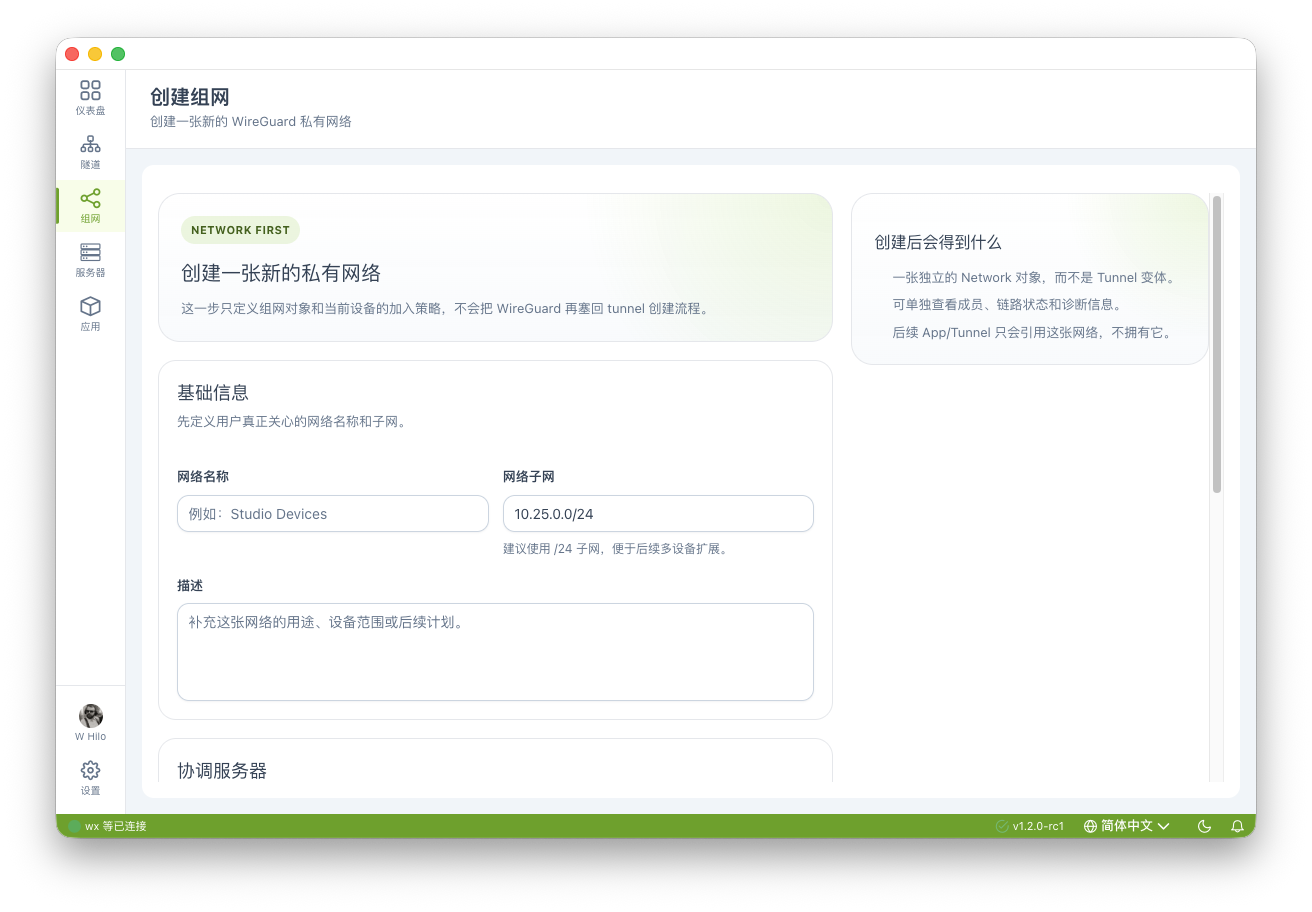The height and width of the screenshot is (912, 1312).
Task: Click the 创建后会得到什么 card heading
Action: pos(938,243)
